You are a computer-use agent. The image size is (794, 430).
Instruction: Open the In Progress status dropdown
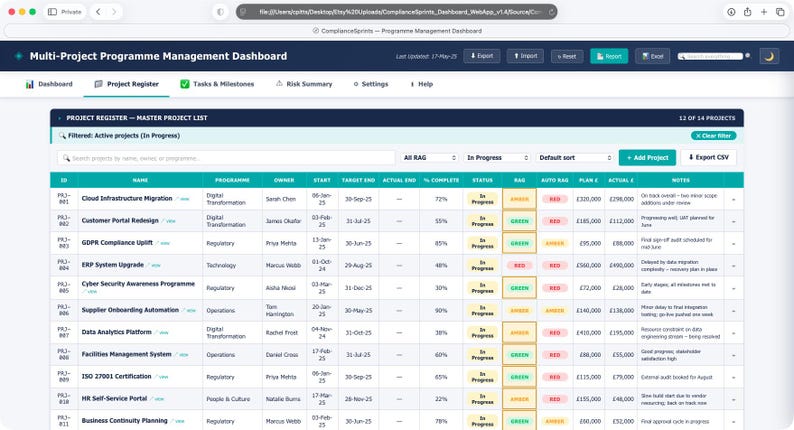[497, 158]
